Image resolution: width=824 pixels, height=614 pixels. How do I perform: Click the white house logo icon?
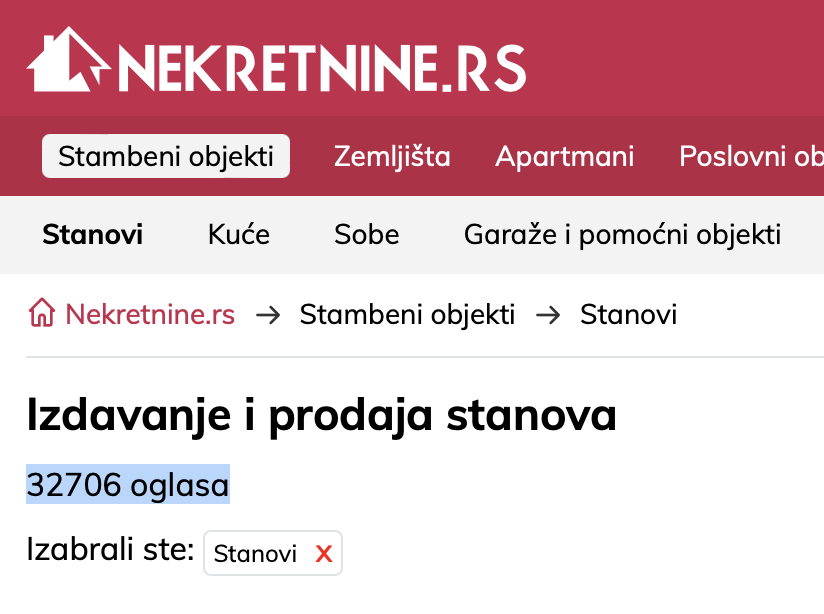coord(68,61)
